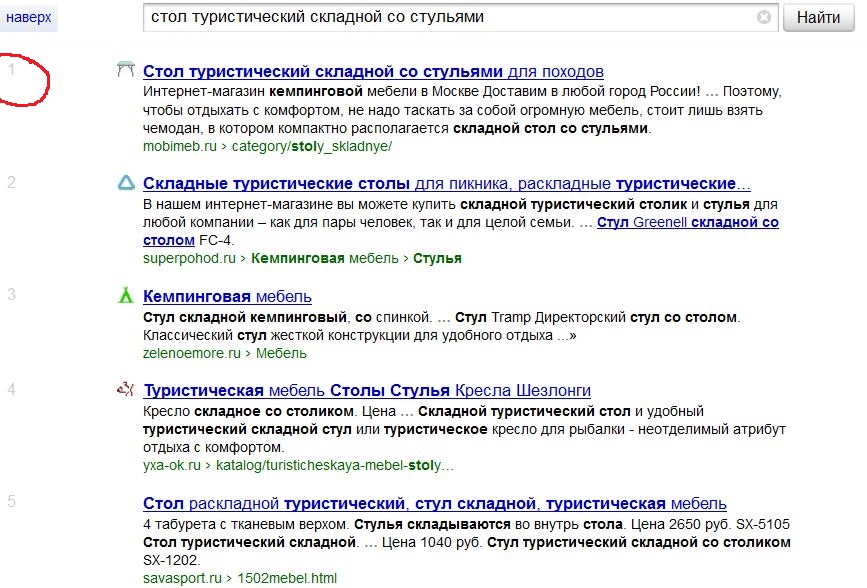Image resolution: width=867 pixels, height=588 pixels.
Task: Click the savasport.ru green URL link
Action: (183, 578)
